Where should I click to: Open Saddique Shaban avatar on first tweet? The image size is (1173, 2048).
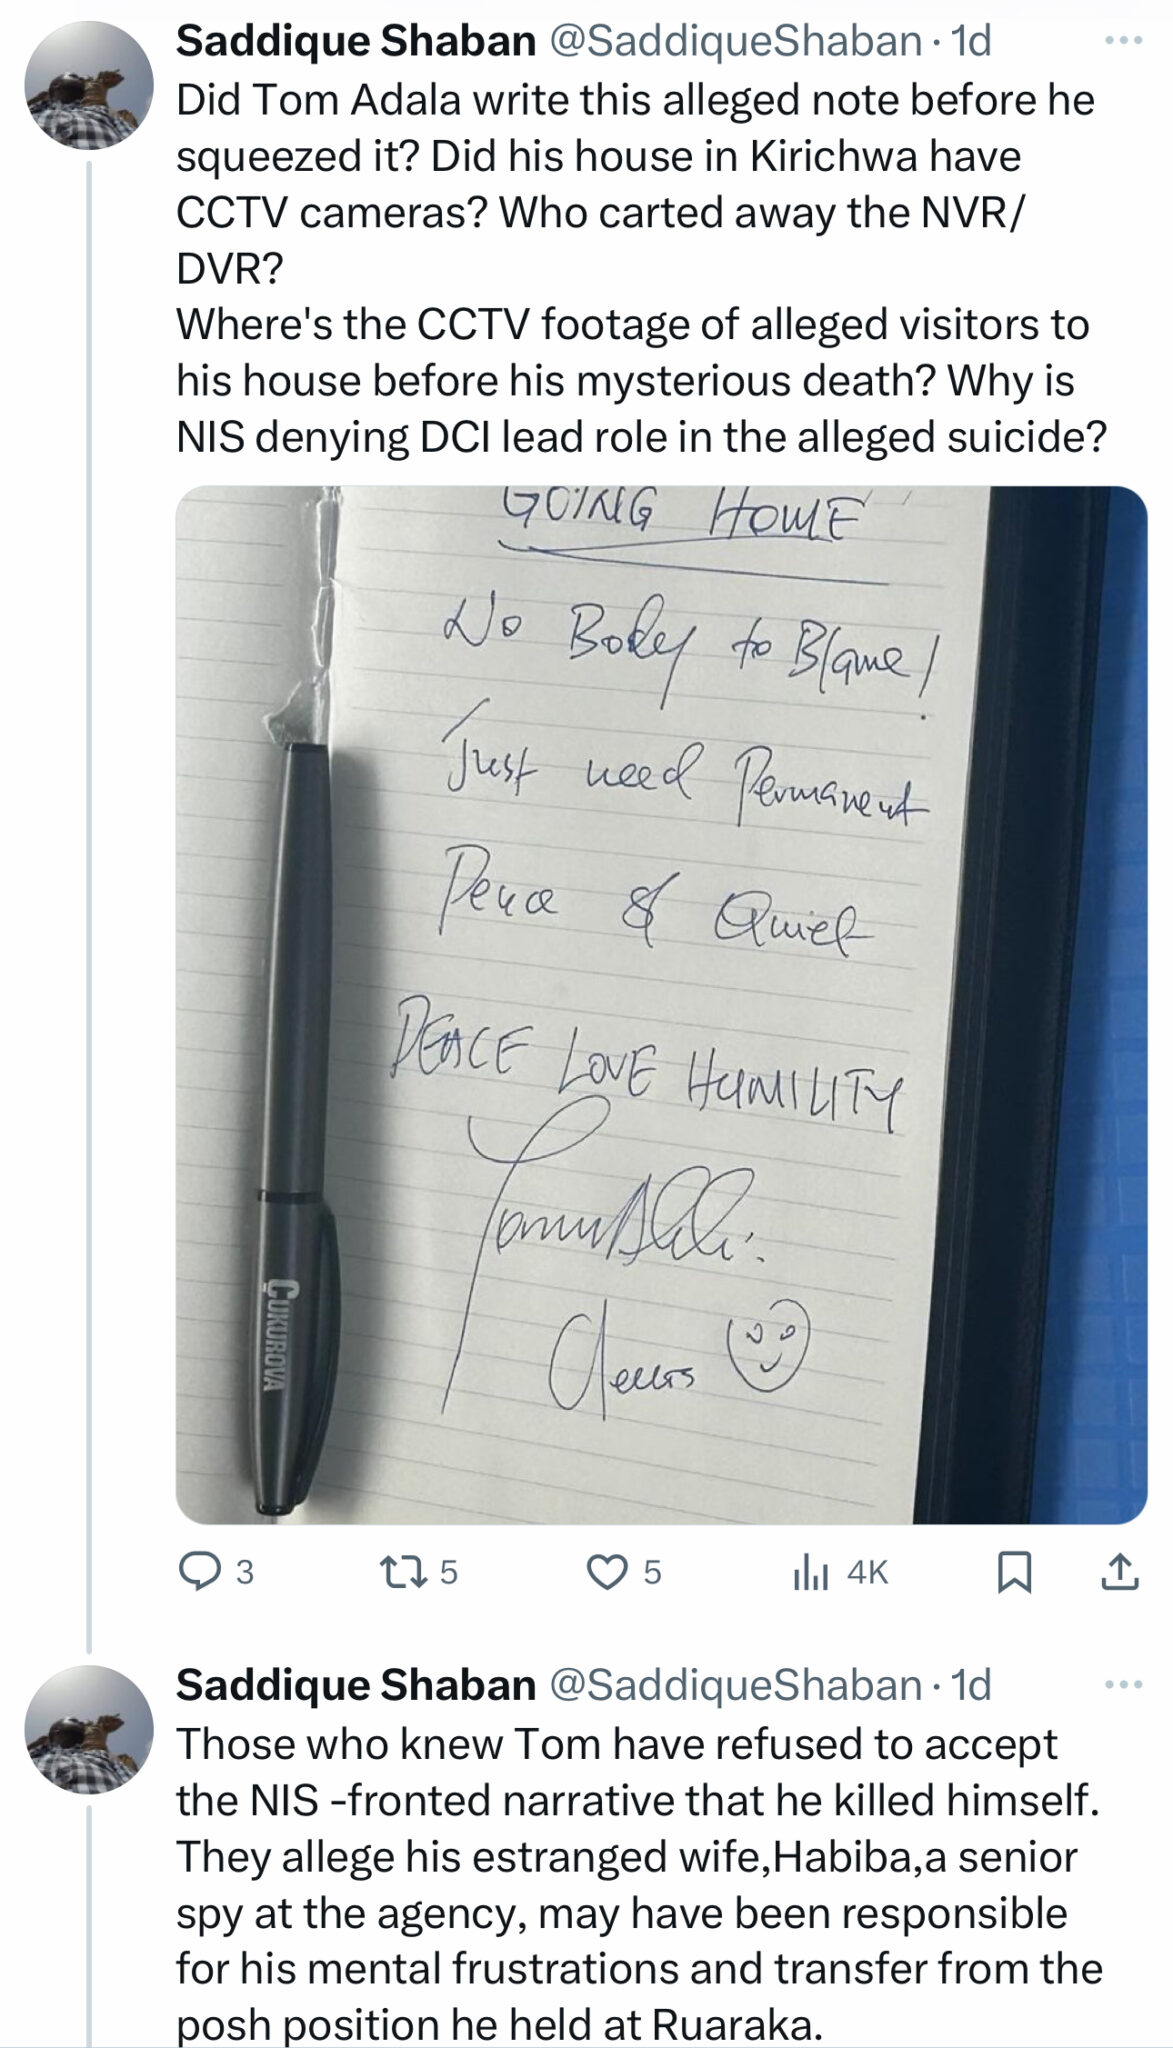89,87
